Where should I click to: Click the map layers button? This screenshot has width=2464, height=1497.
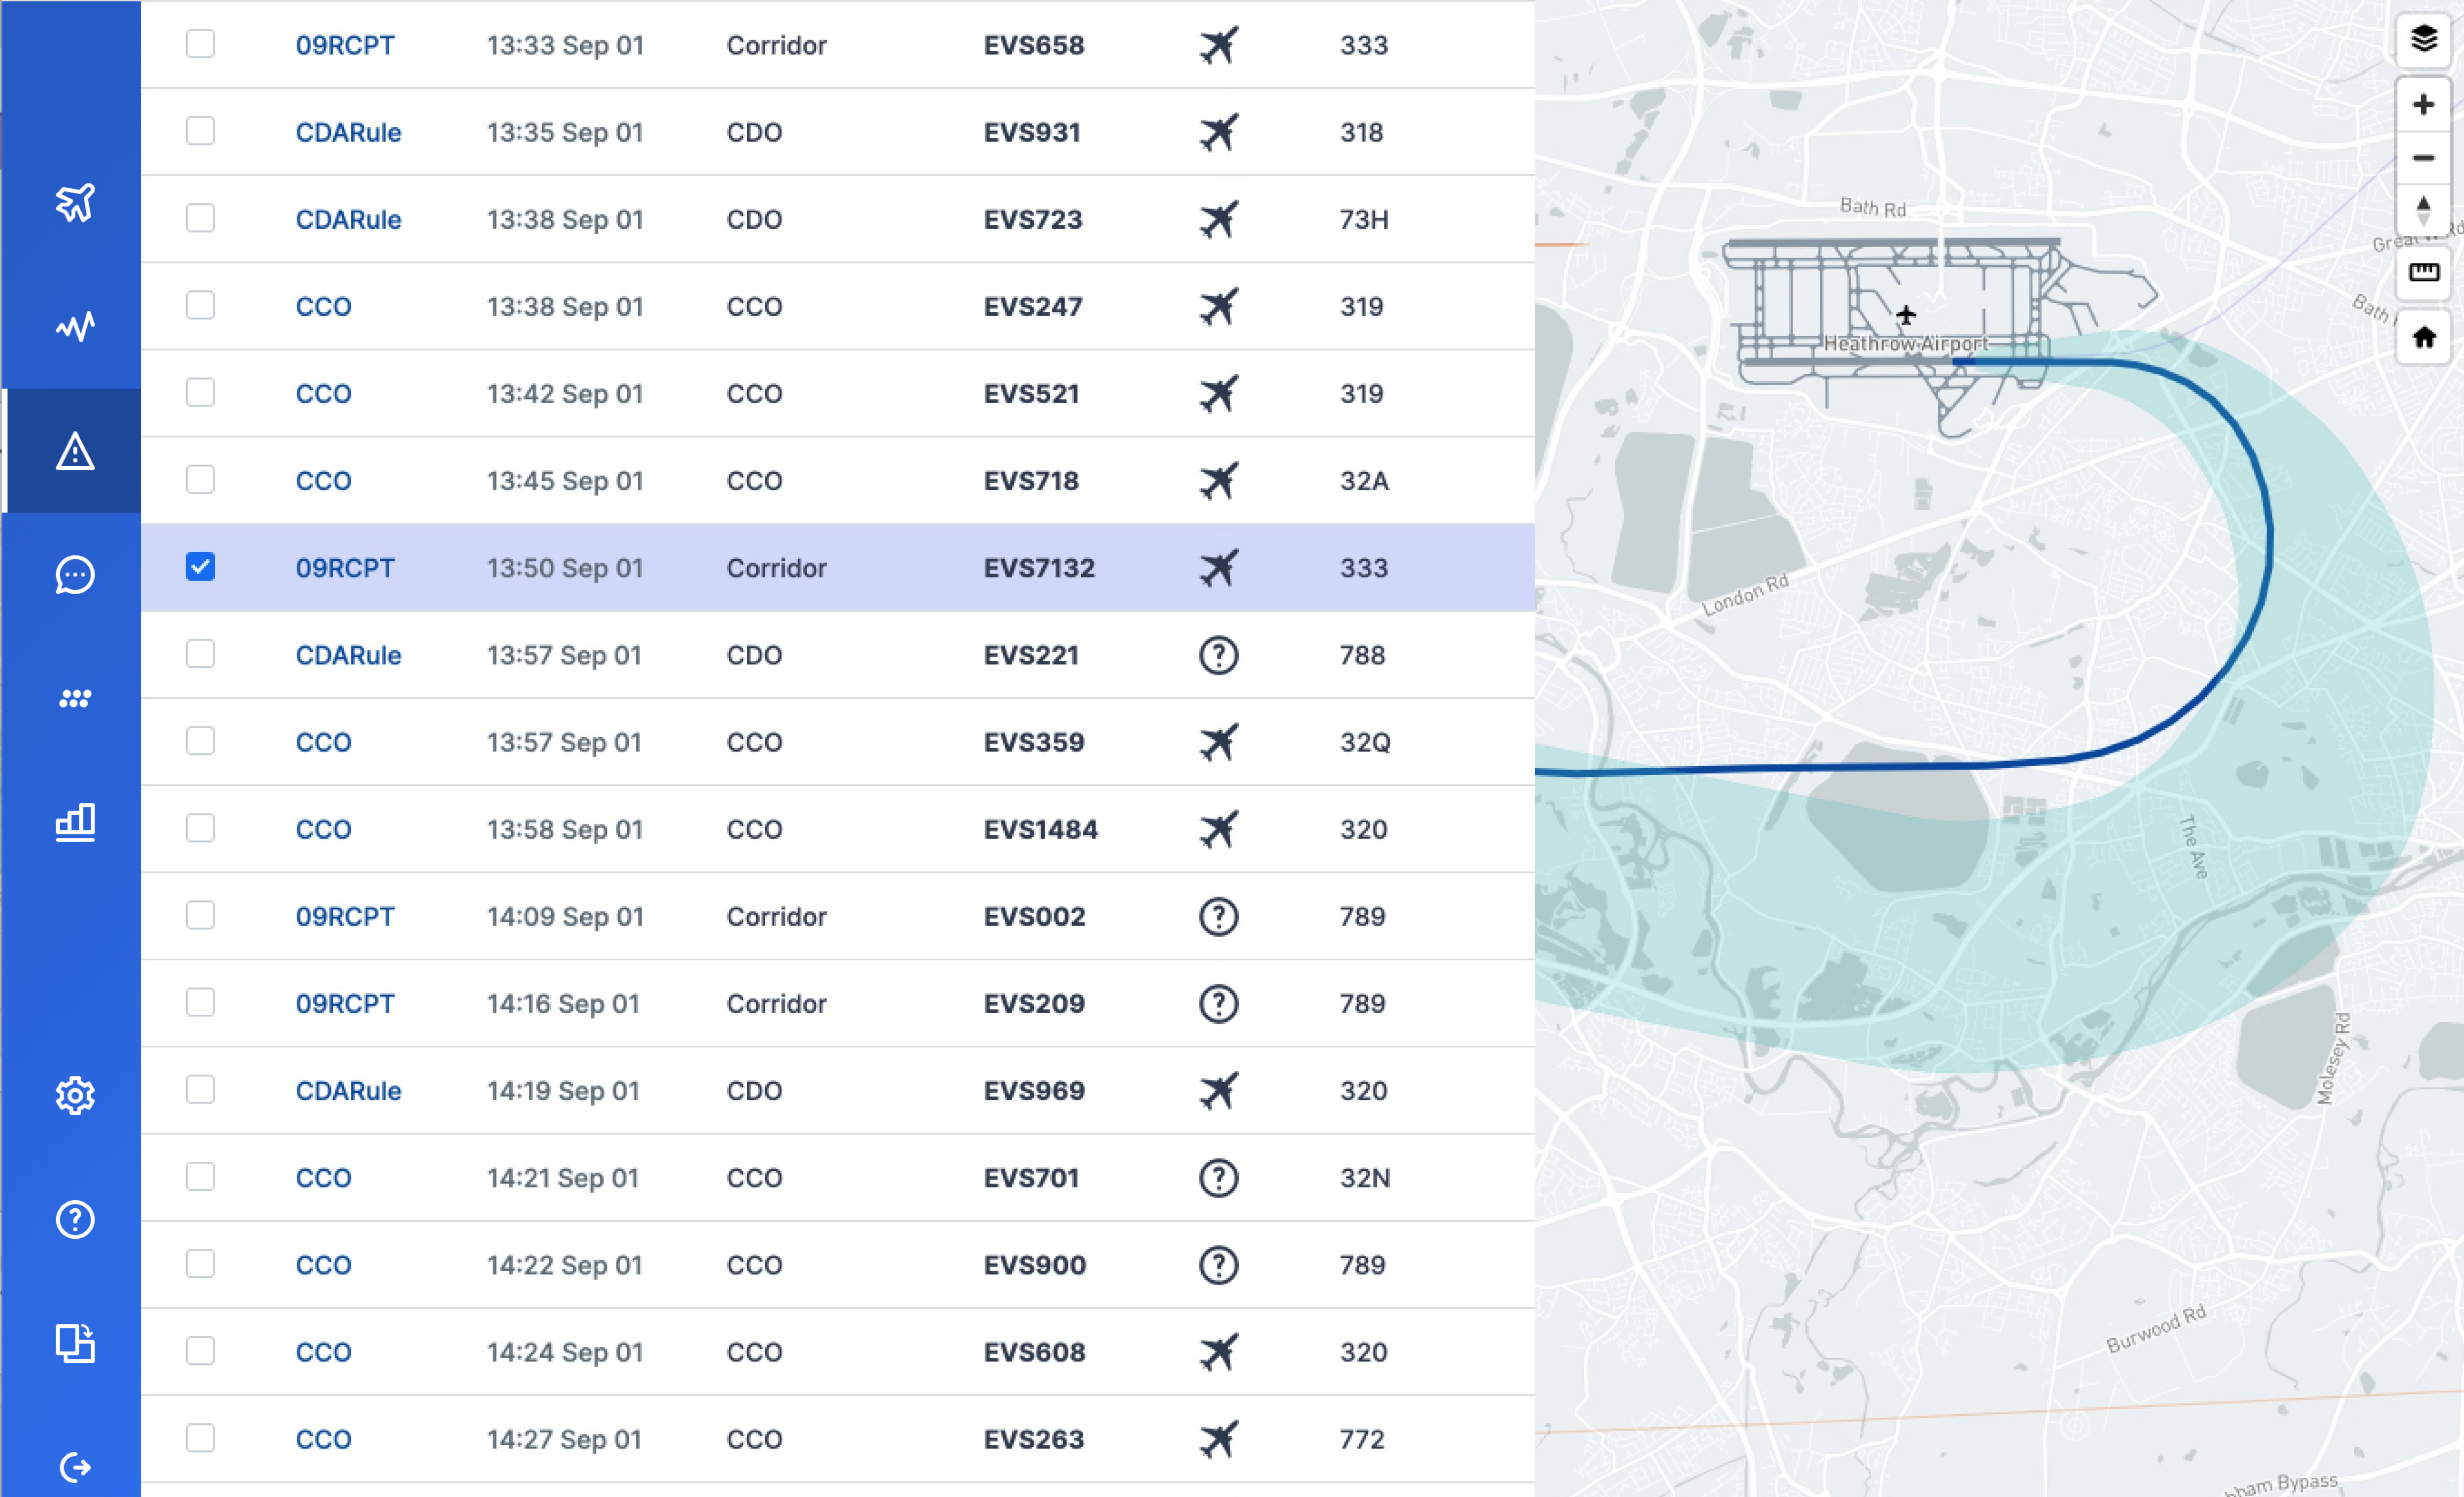click(2423, 40)
